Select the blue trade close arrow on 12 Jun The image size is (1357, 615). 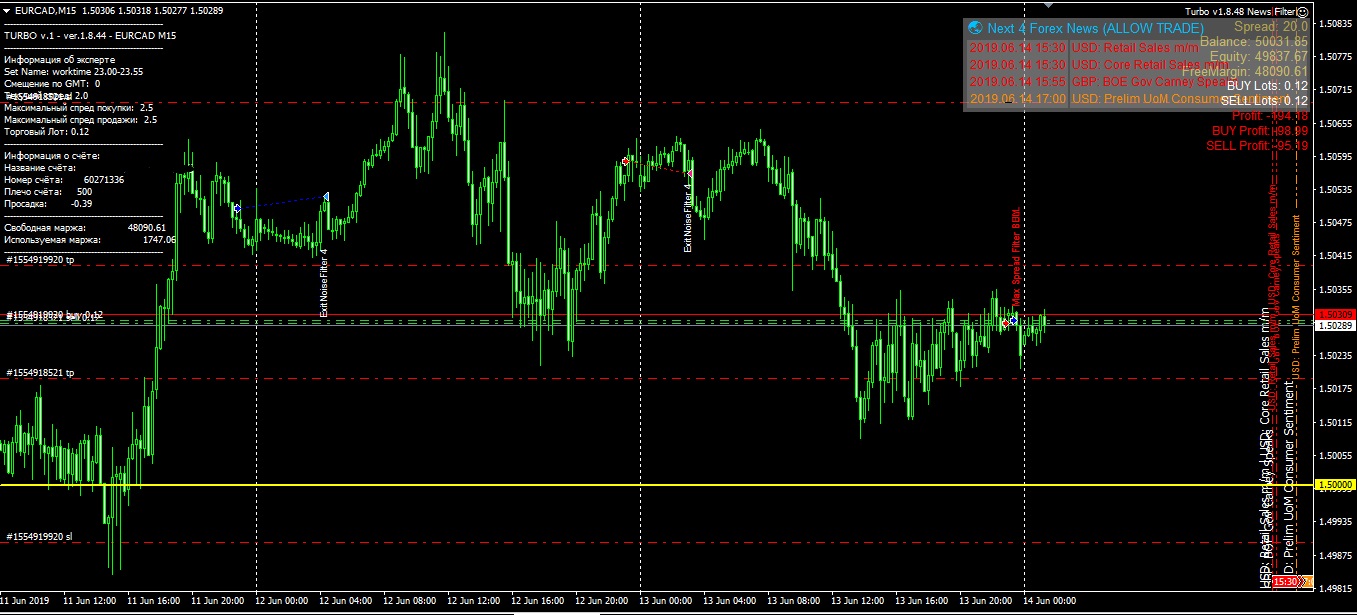[x=326, y=197]
